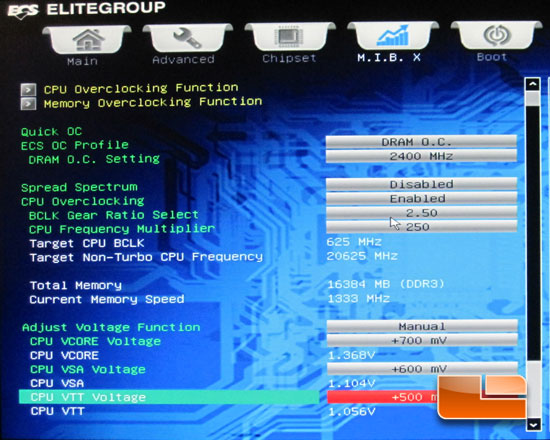Toggle Spread Spectrum Disabled value
The image size is (550, 440).
tap(421, 184)
